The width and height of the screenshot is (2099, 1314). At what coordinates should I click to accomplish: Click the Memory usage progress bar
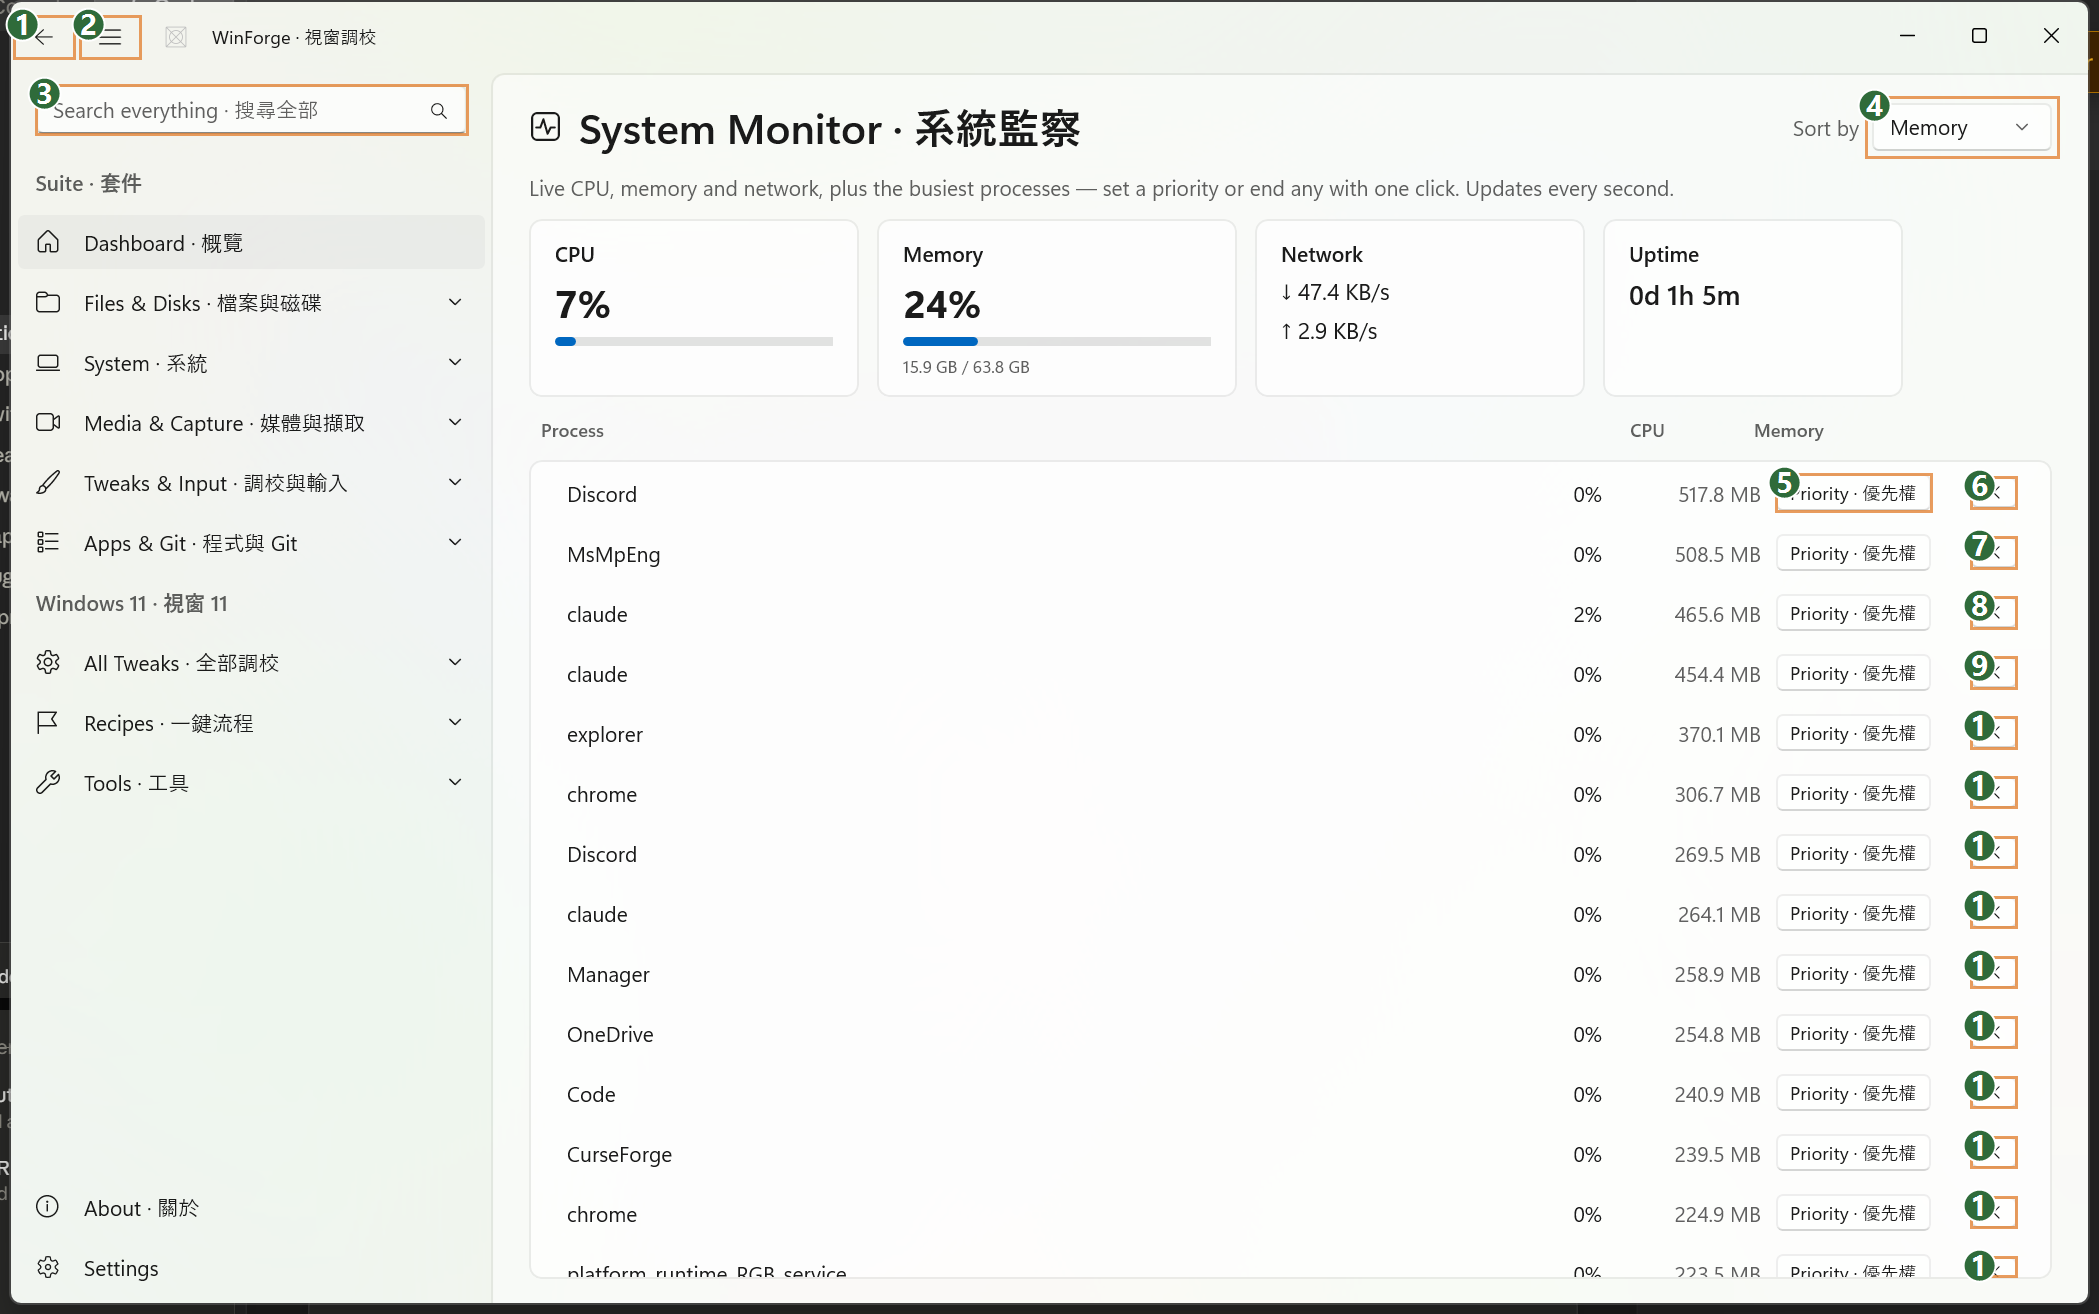[x=1057, y=341]
